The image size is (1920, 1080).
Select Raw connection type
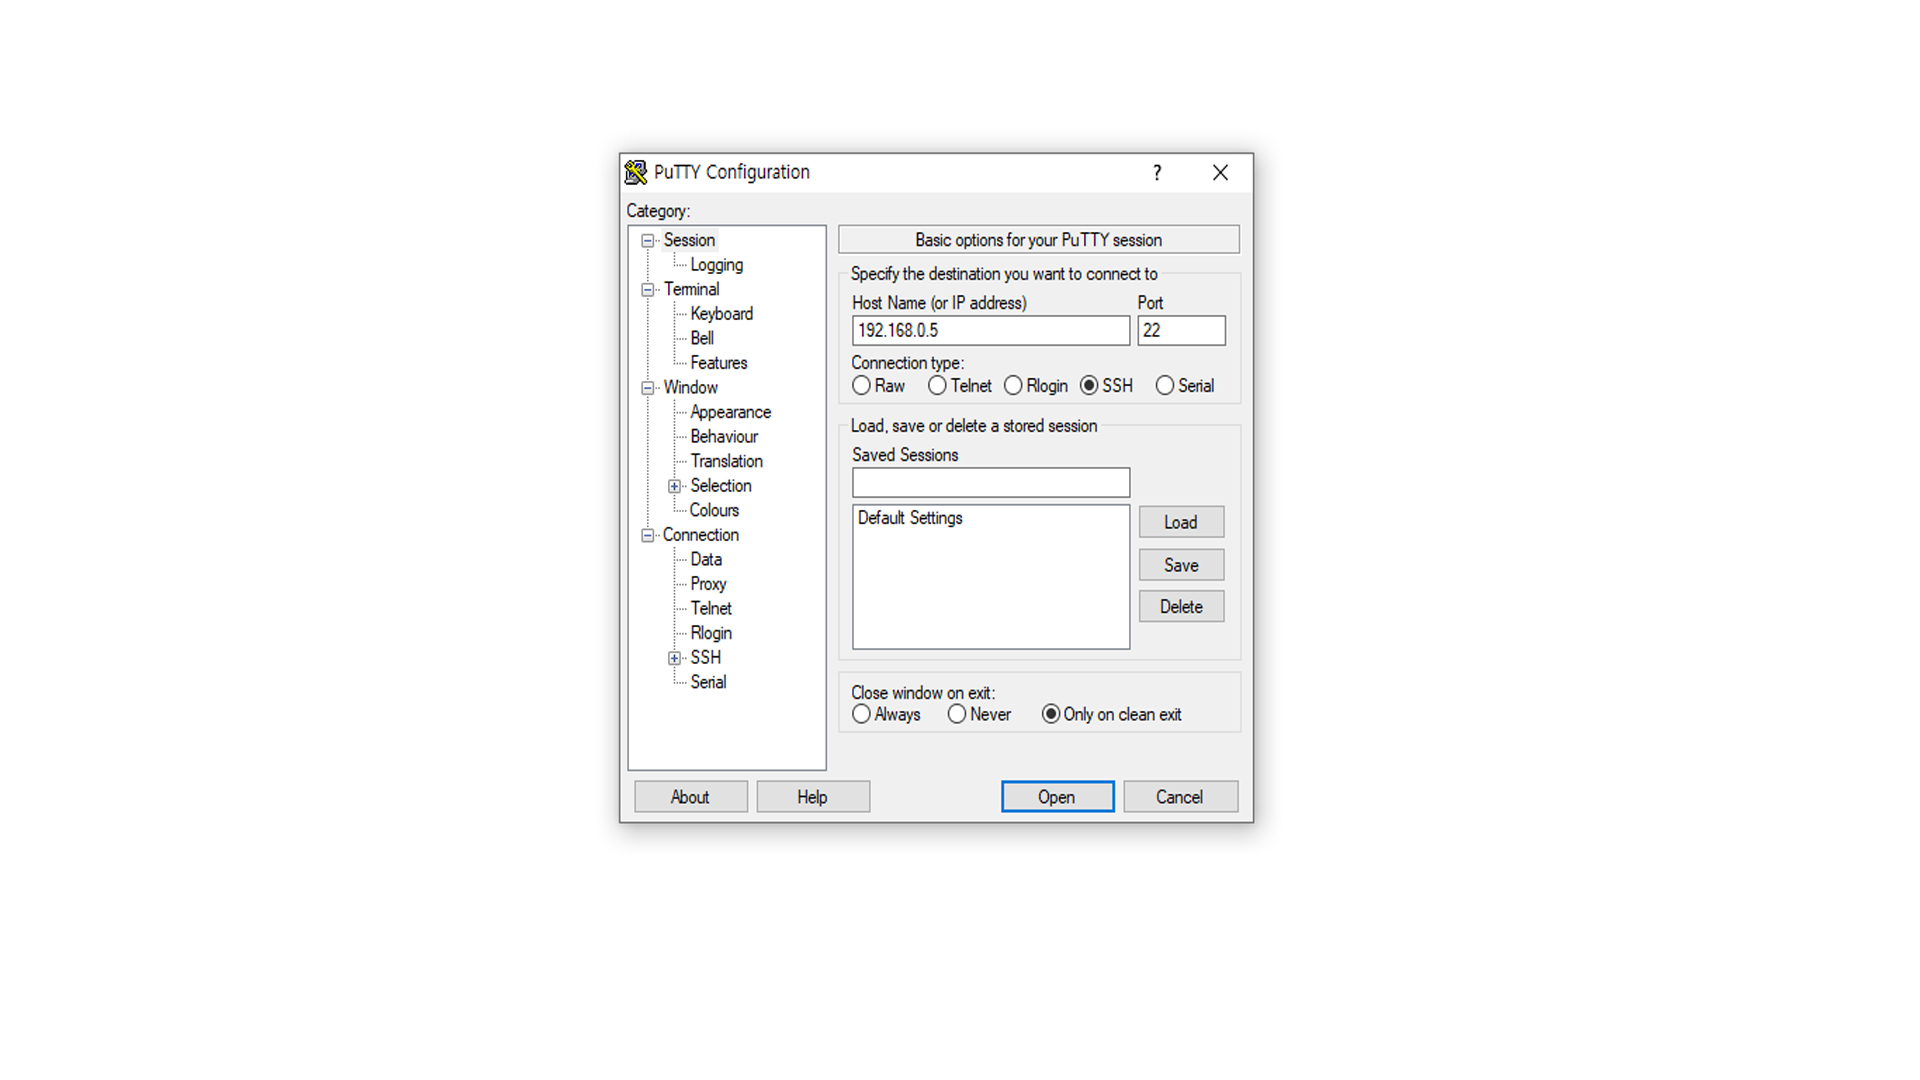(861, 385)
